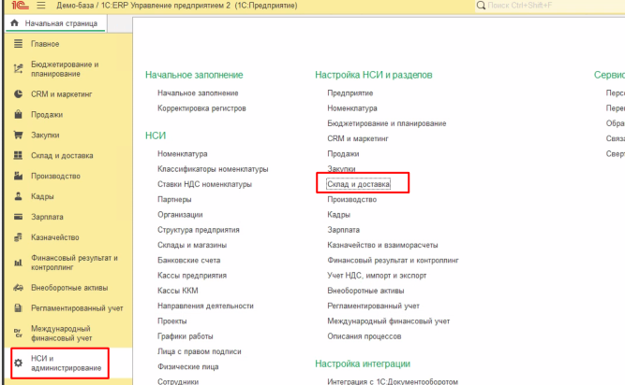Click the 1C logo icon
This screenshot has width=625, height=385.
coord(20,5)
